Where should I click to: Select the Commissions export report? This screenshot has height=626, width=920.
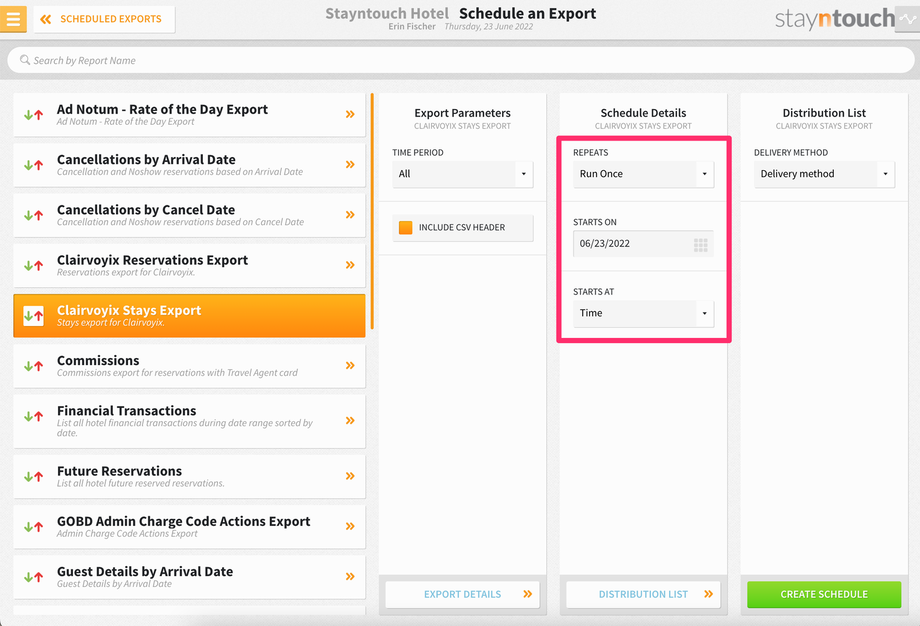click(189, 366)
